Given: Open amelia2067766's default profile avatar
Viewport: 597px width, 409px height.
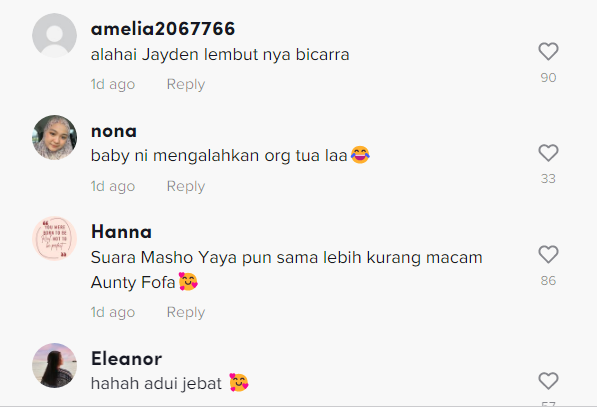Looking at the screenshot, I should click(x=54, y=36).
